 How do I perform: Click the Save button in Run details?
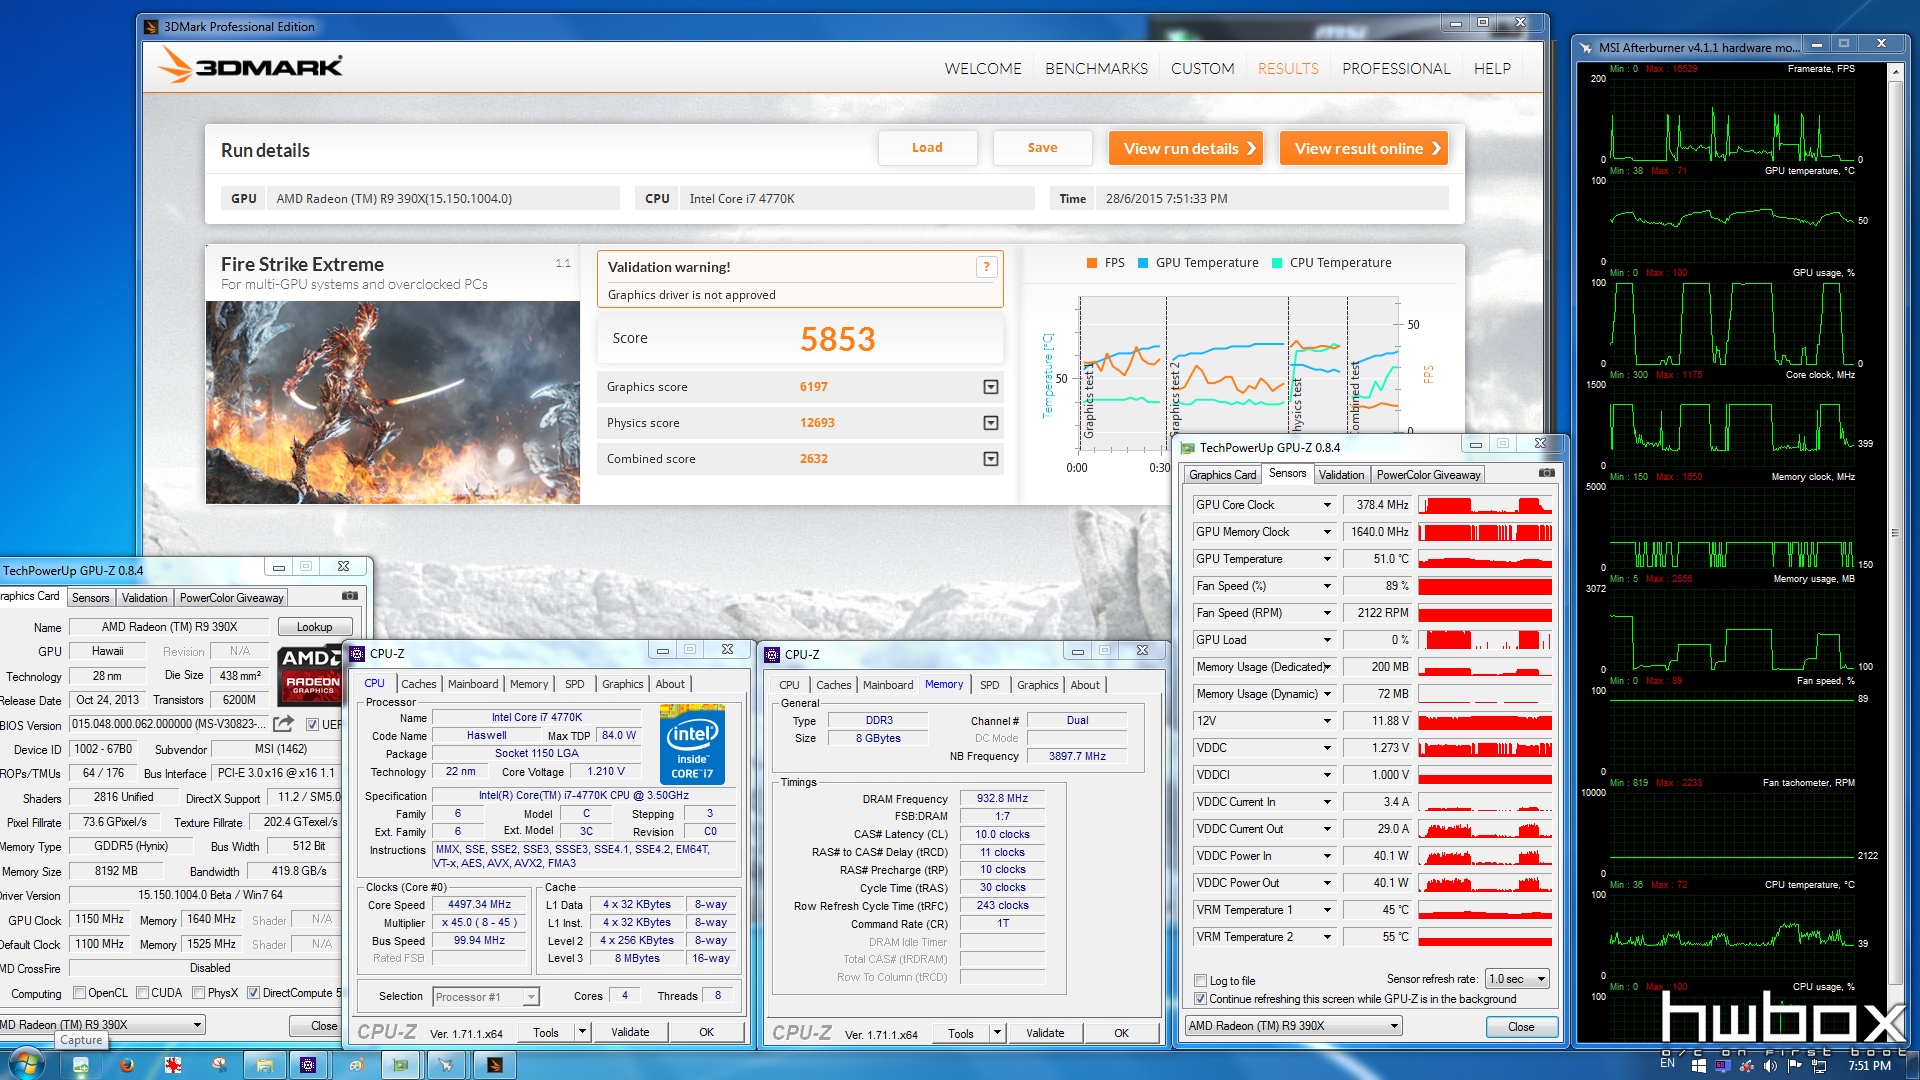tap(1042, 148)
